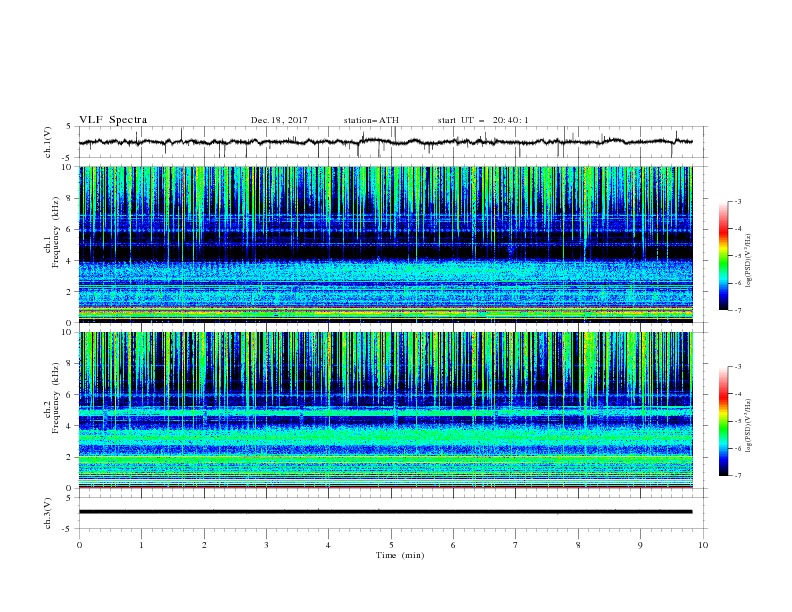Click inside the ch.1 spectrogram panel
Screen dimensions: 792x612
(x=386, y=244)
